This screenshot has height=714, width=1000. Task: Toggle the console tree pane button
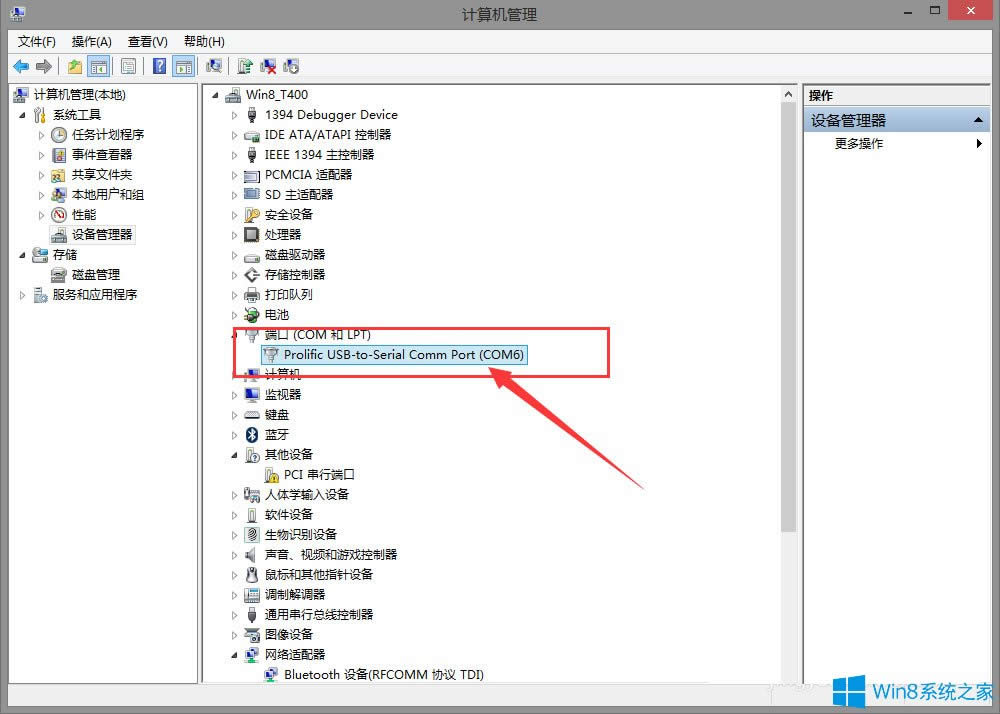pos(99,66)
